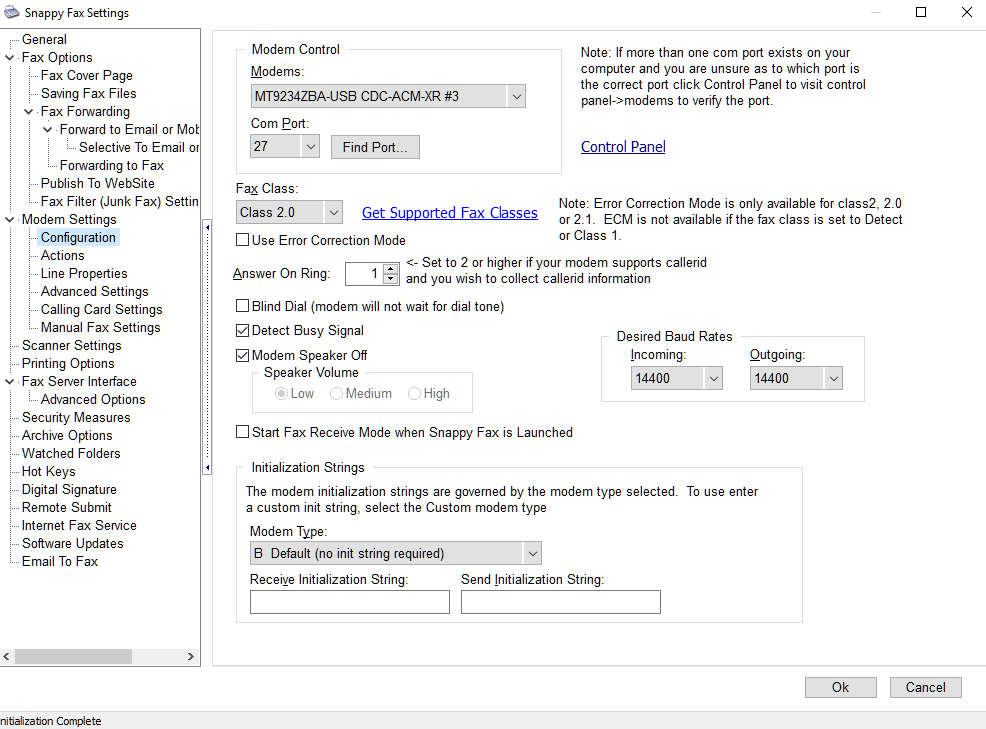This screenshot has width=986, height=729.
Task: Collapse the Fax Forwarding tree node
Action: coord(30,112)
